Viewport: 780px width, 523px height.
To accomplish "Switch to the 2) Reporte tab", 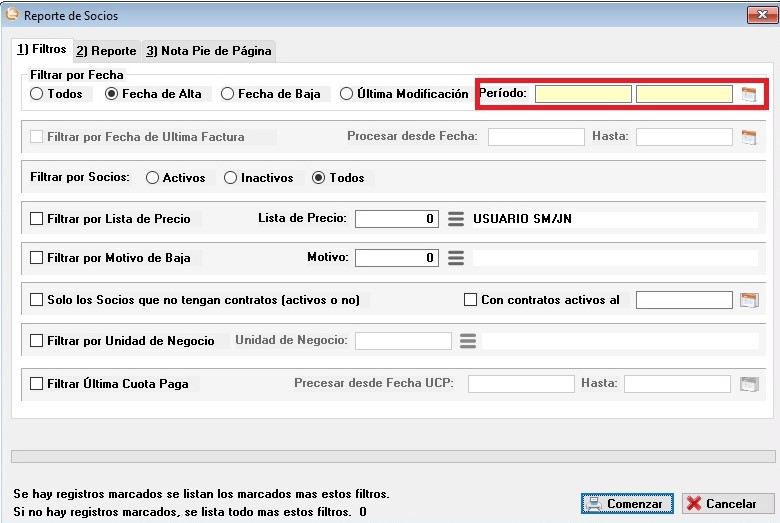I will [106, 50].
